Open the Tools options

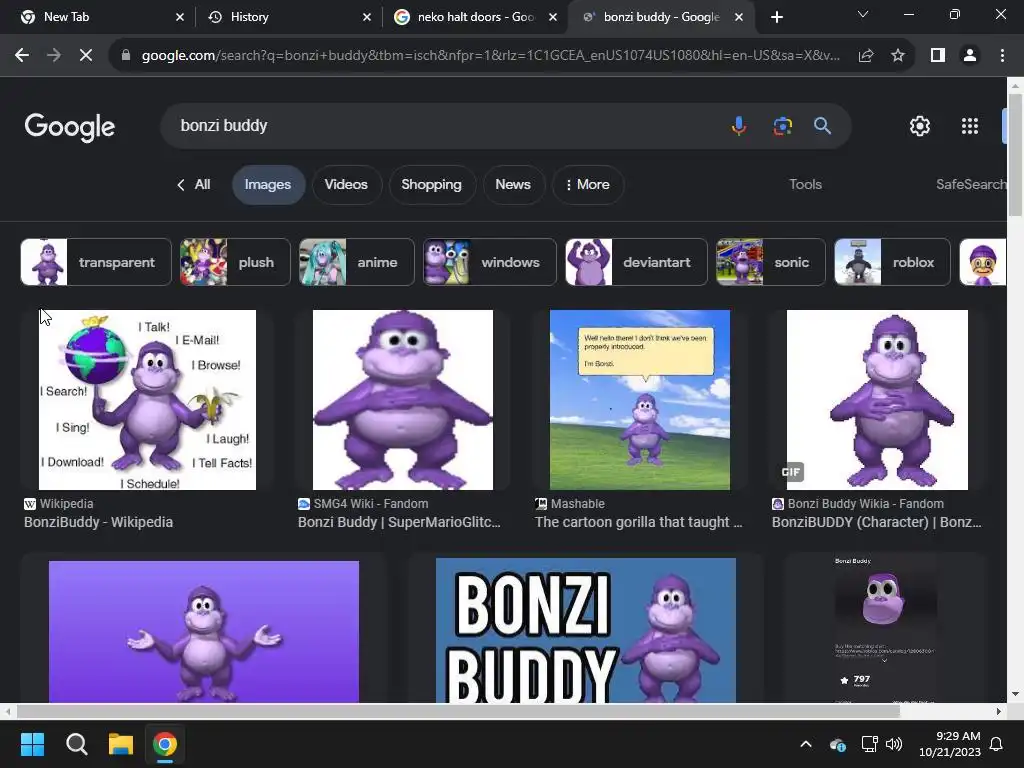tap(805, 185)
